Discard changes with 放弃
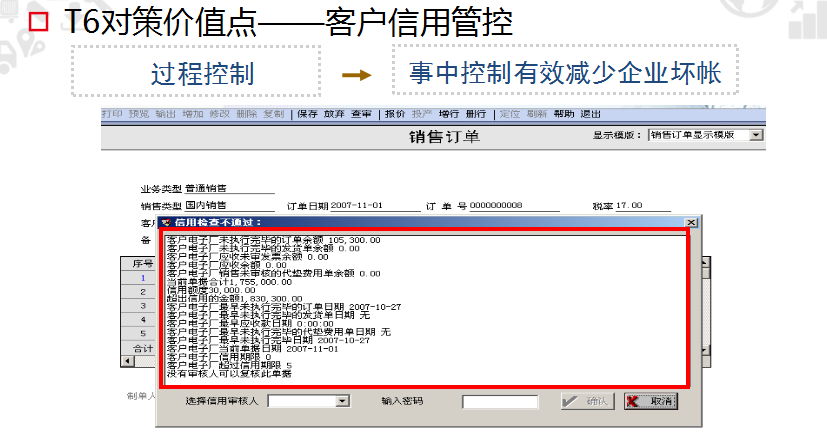 point(334,114)
